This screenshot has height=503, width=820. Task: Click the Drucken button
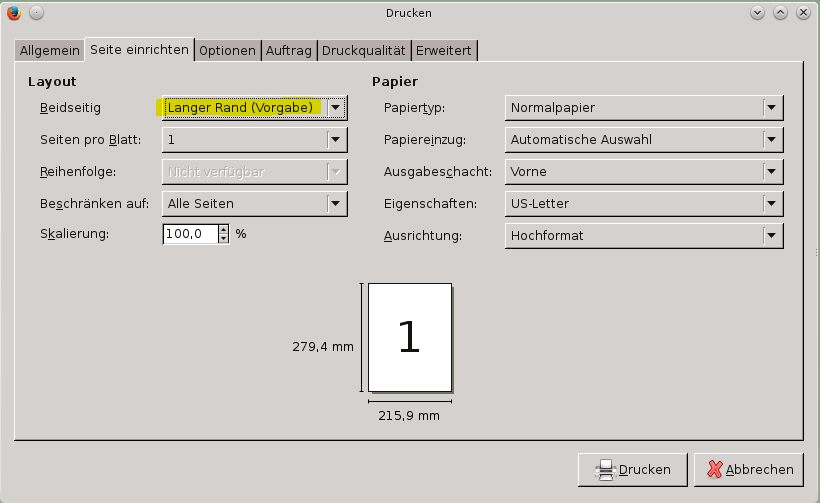633,470
